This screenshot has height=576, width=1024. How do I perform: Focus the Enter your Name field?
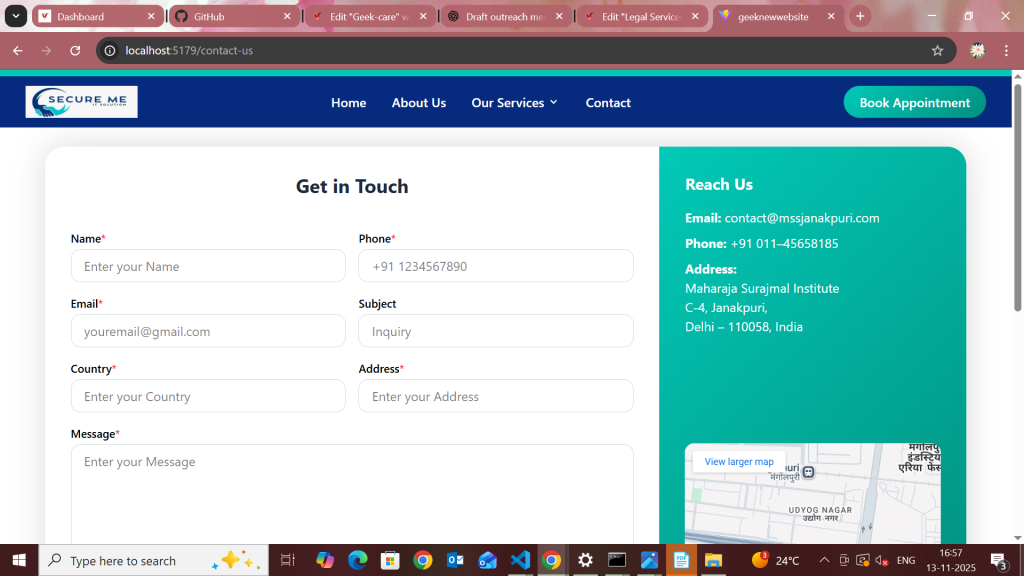[x=208, y=266]
